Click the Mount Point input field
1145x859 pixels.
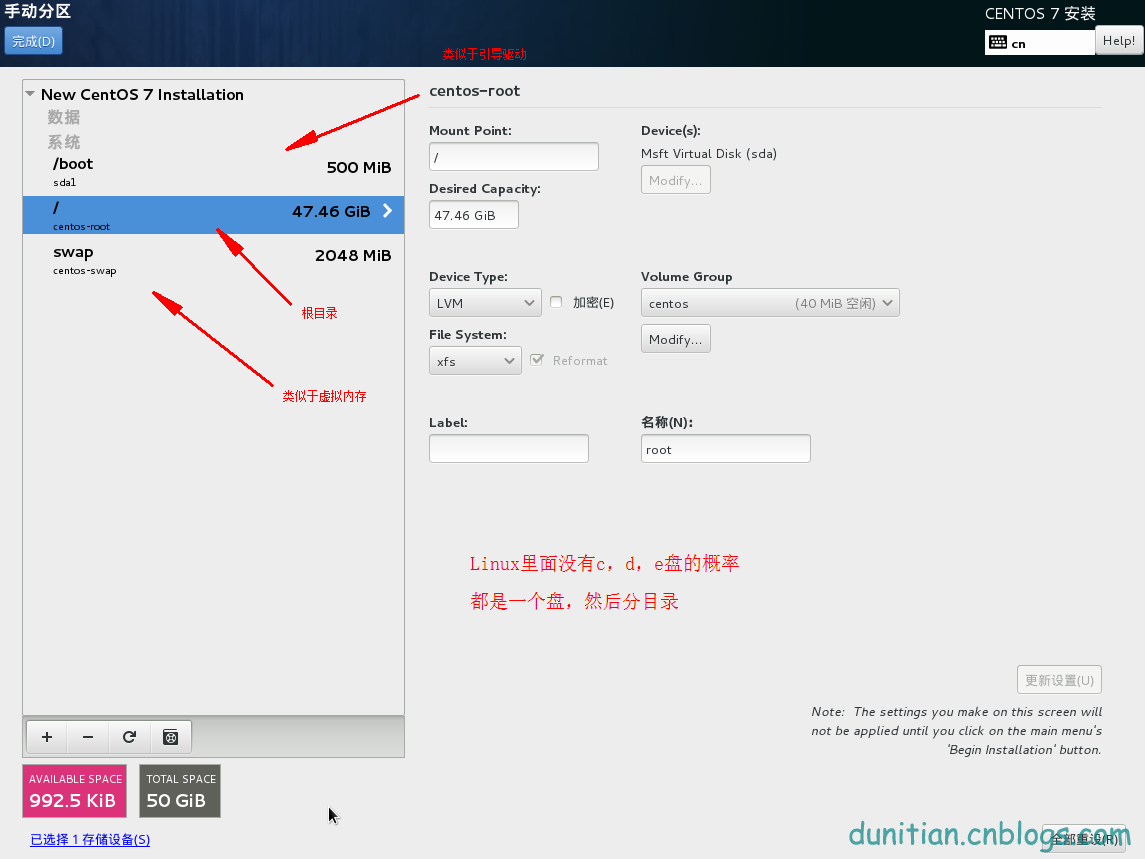tap(514, 156)
